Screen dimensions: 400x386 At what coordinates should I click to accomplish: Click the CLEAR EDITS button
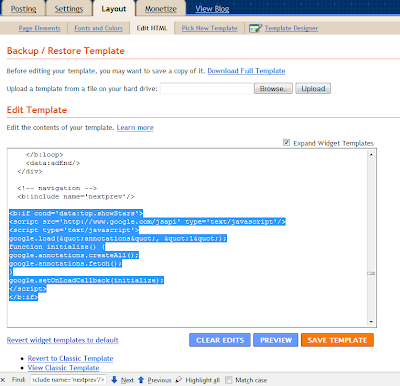point(220,340)
